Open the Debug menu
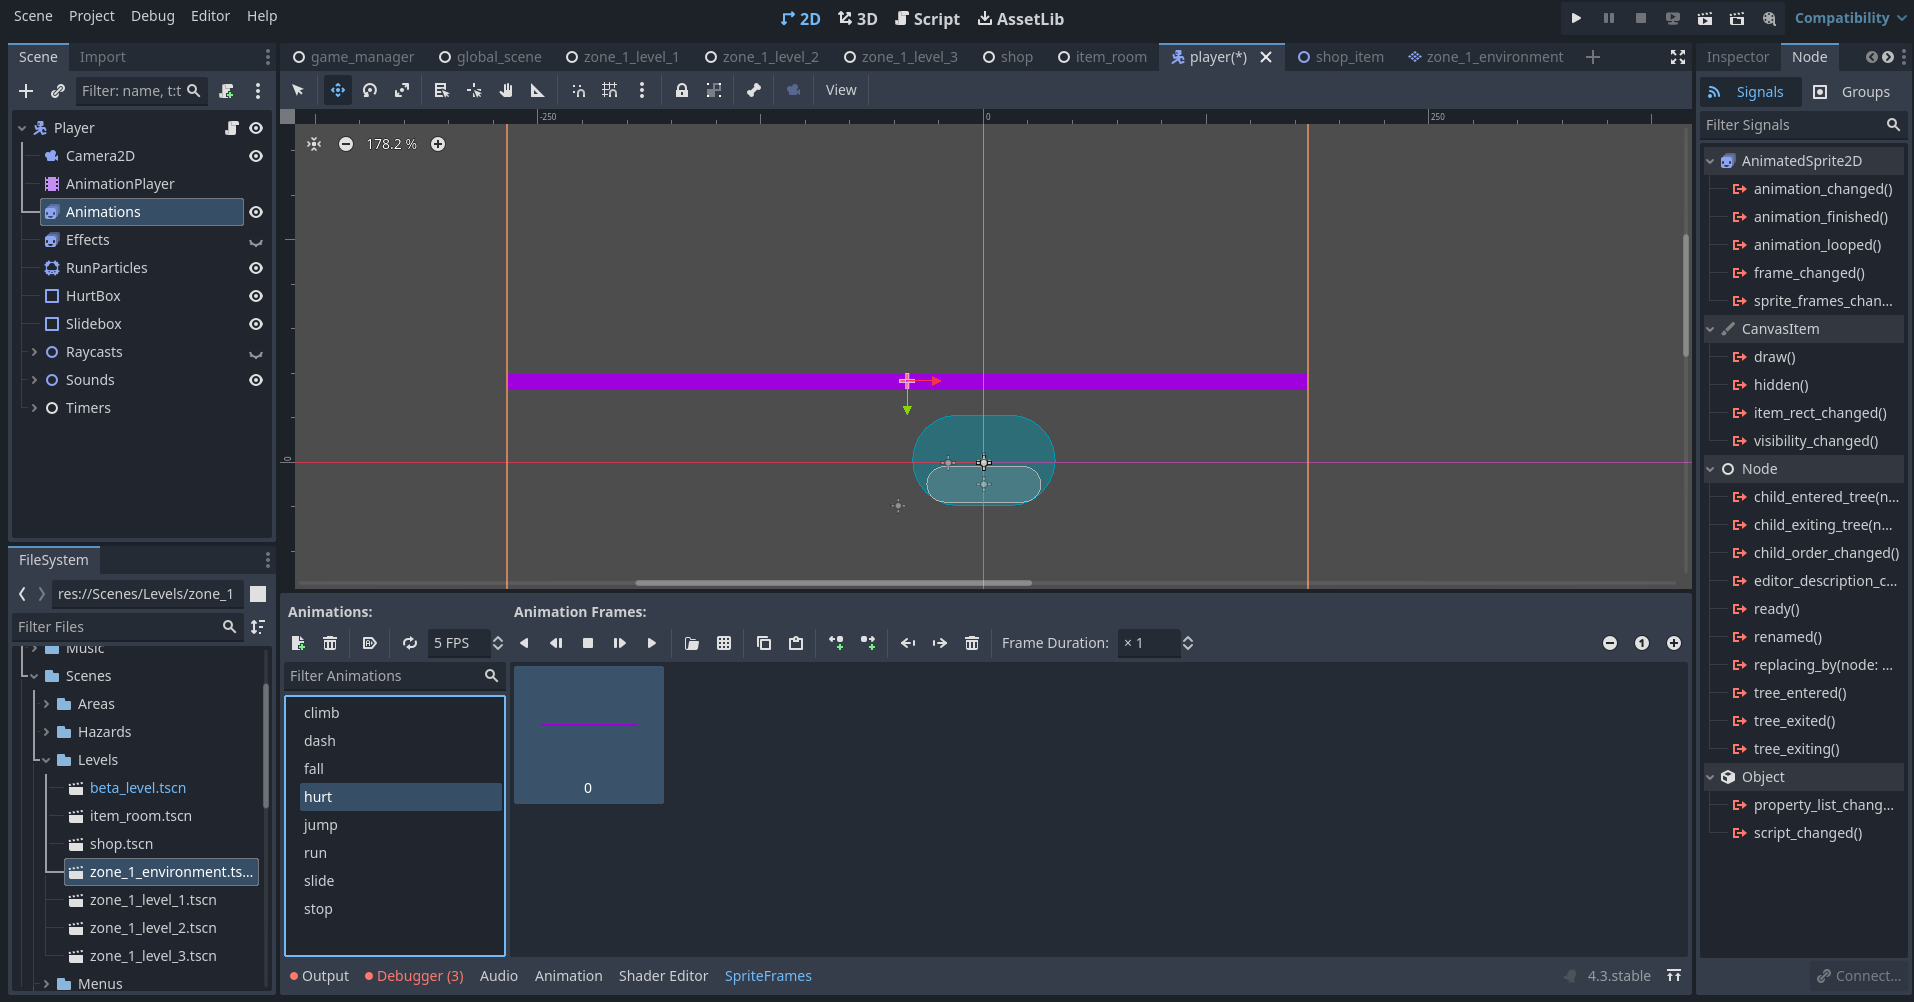 point(152,16)
